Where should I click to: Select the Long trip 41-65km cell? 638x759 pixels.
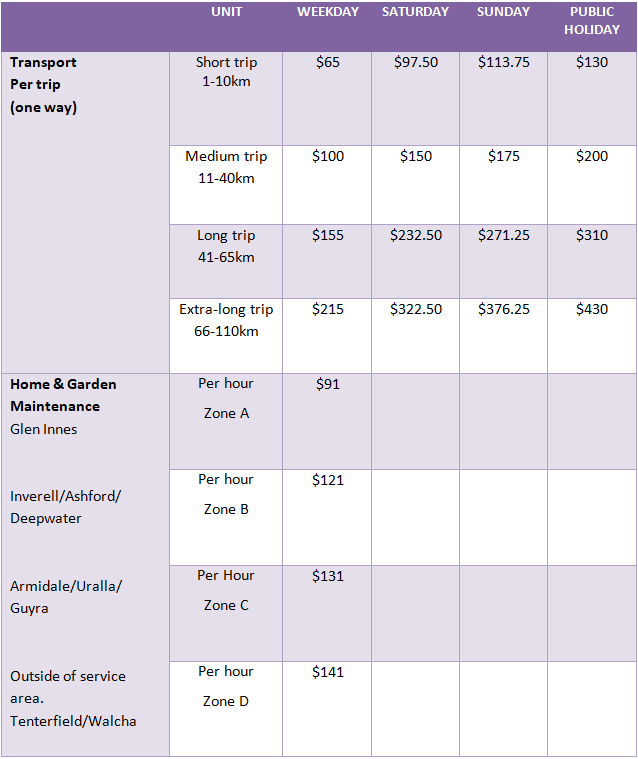pos(226,246)
